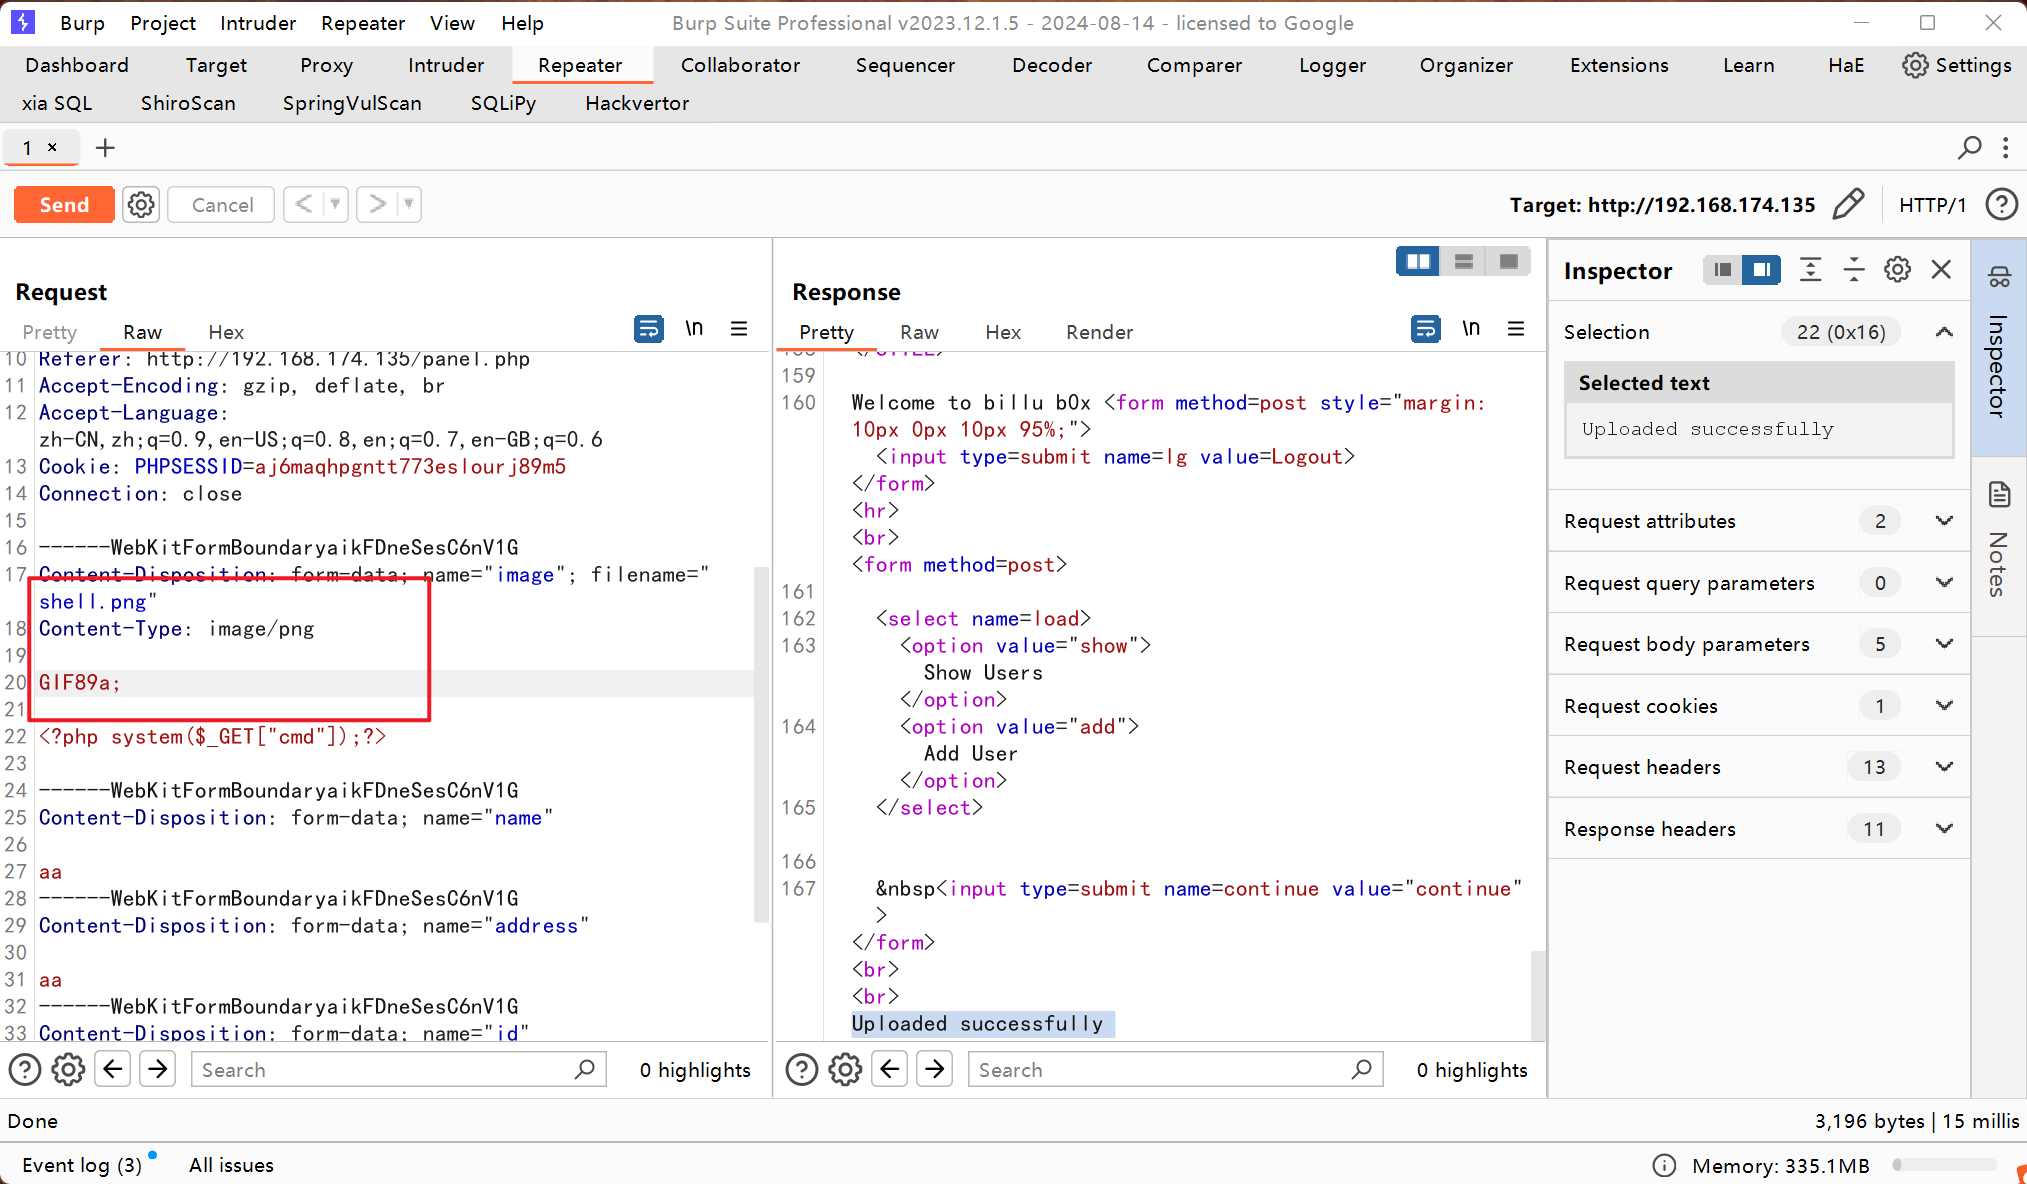Image resolution: width=2027 pixels, height=1184 pixels.
Task: Open Request search help icon
Action: click(x=25, y=1070)
